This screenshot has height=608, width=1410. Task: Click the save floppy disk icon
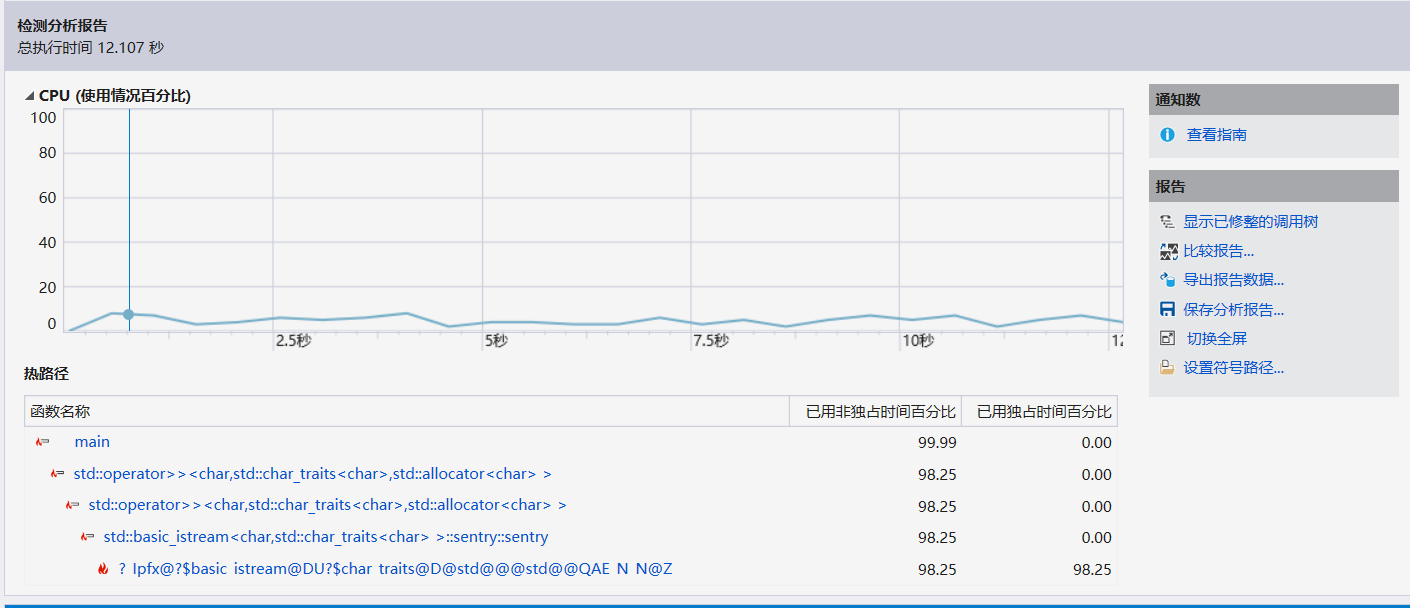pos(1167,310)
